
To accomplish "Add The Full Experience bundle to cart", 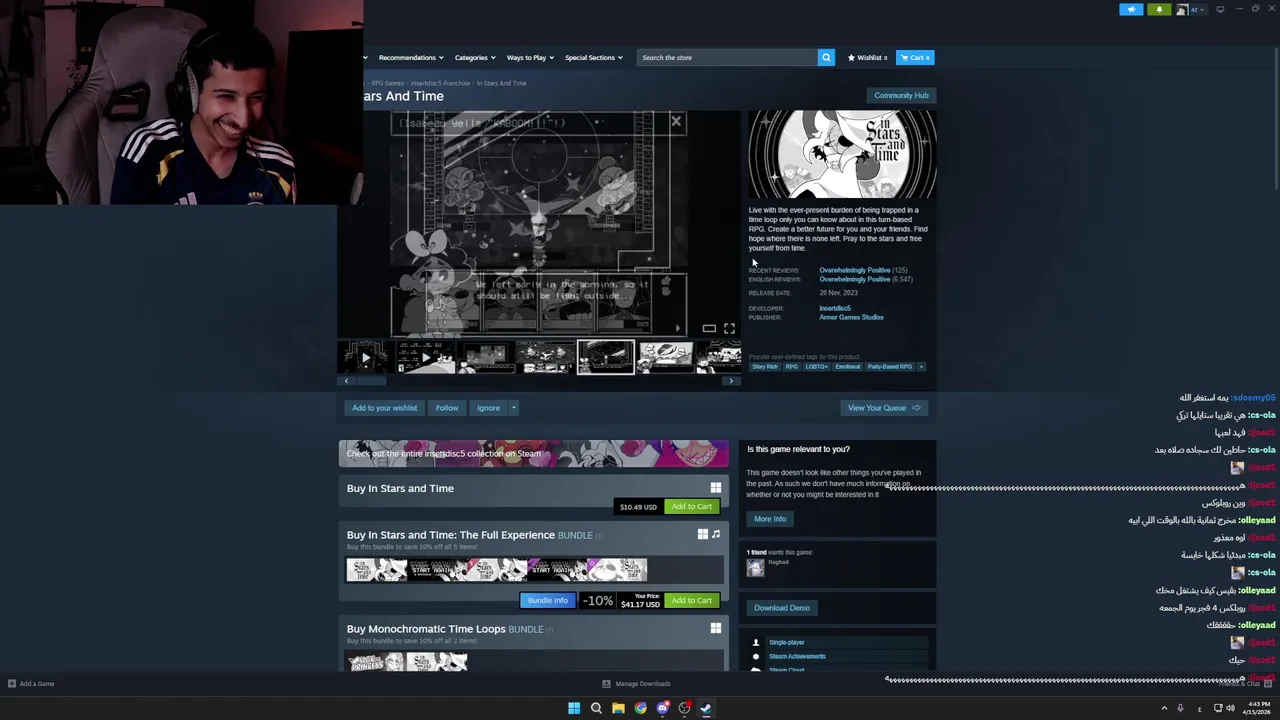I will click(691, 601).
